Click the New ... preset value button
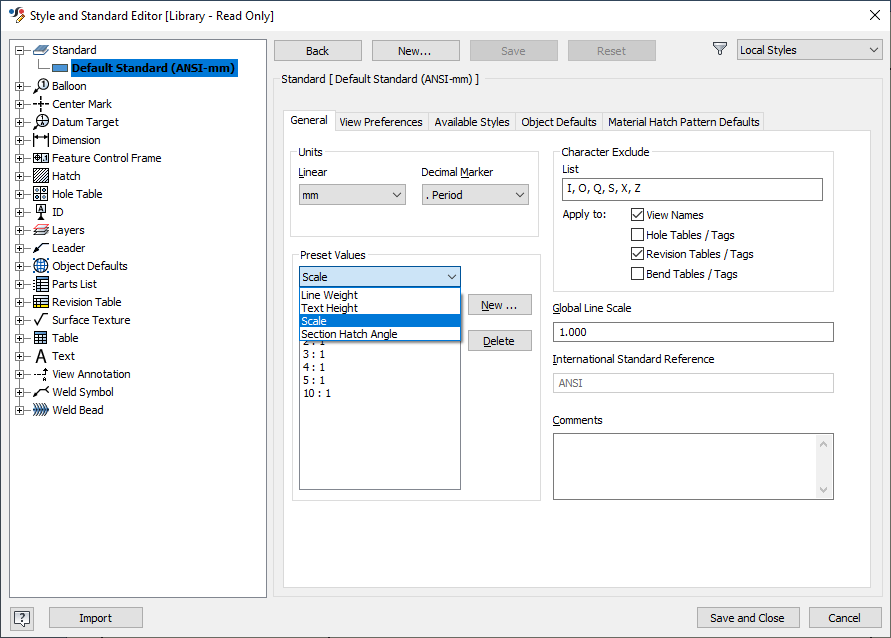891x638 pixels. (499, 305)
